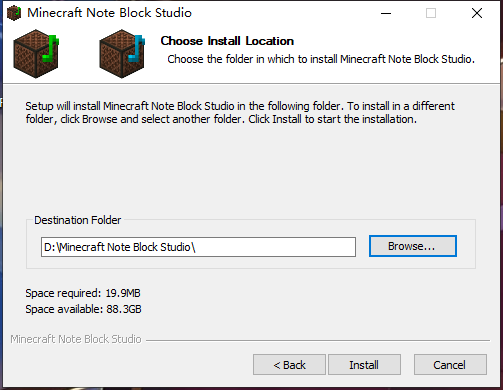Click the window title Minecraft Note Block Studio
The height and width of the screenshot is (390, 503).
[109, 13]
